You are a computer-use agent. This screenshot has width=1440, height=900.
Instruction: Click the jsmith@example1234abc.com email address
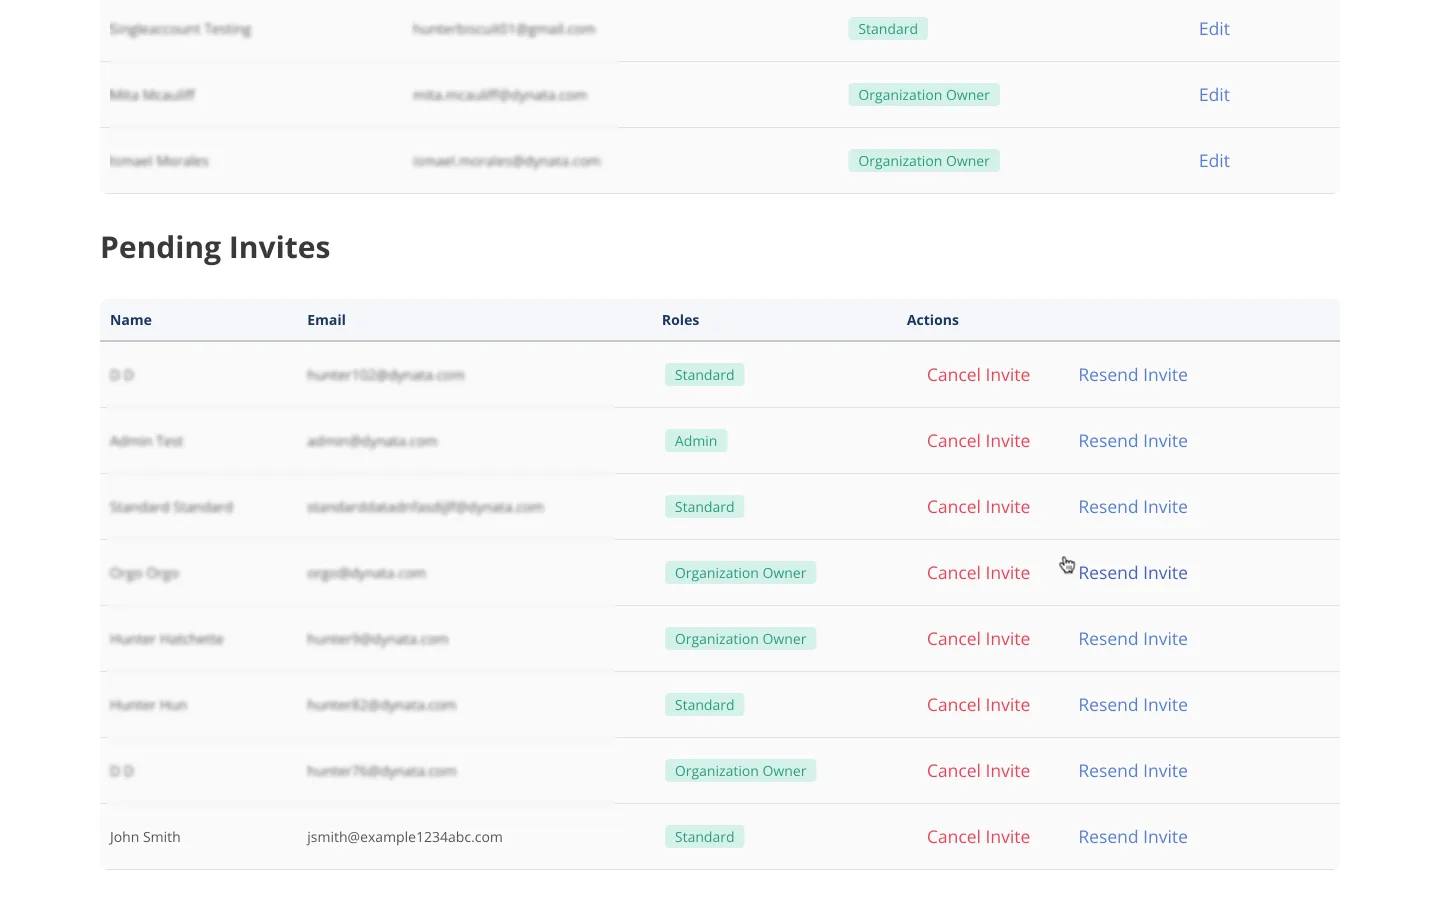pos(404,837)
